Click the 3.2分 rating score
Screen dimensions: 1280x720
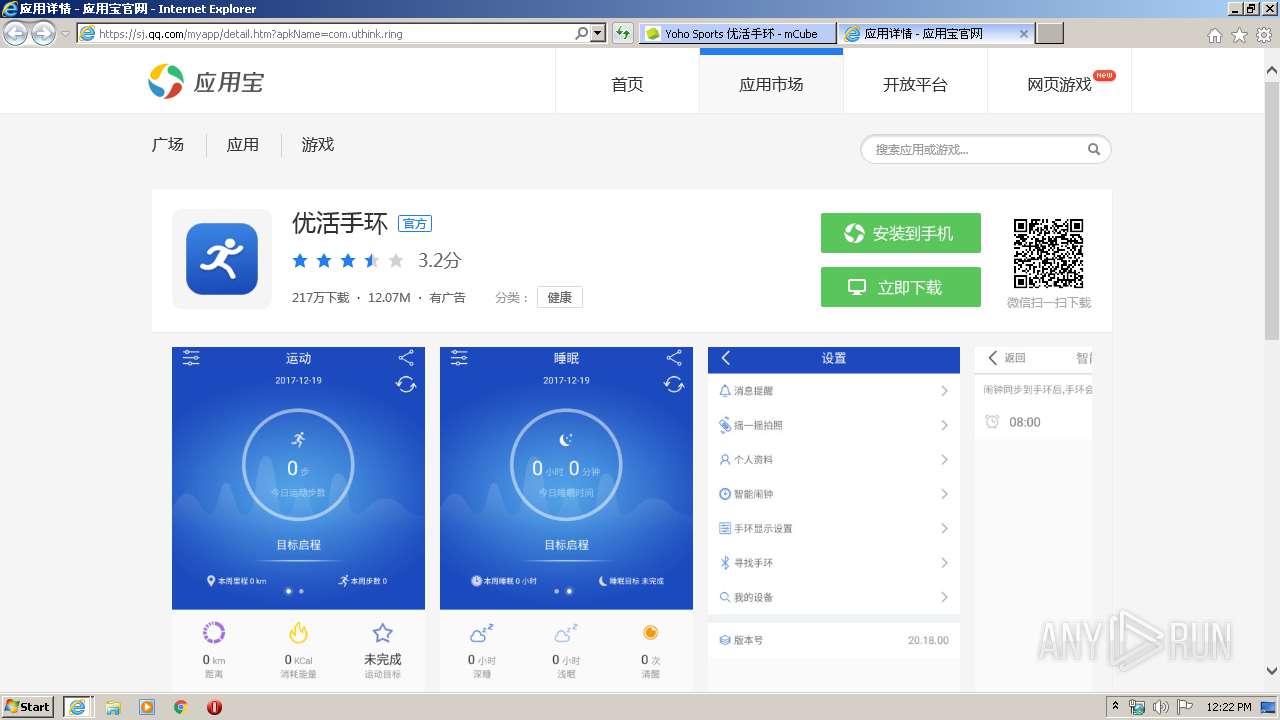pos(440,261)
